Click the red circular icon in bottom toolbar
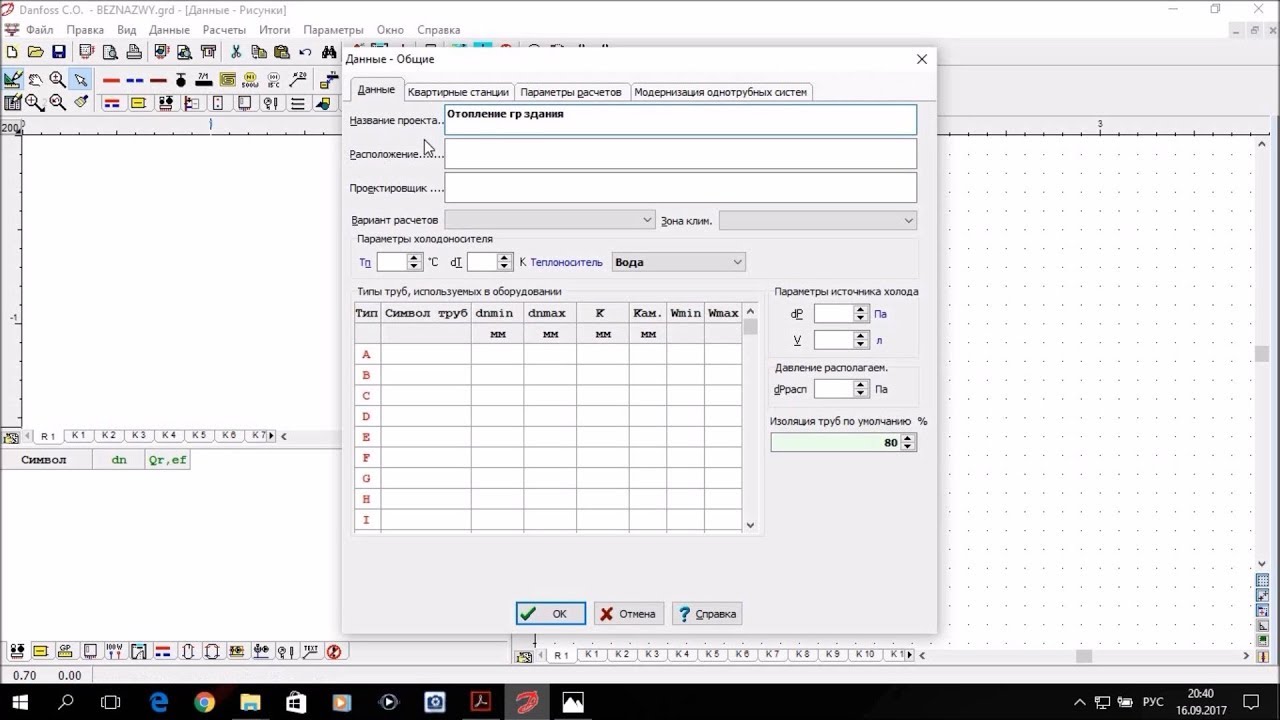Screen dimensions: 1280x720 pos(334,651)
